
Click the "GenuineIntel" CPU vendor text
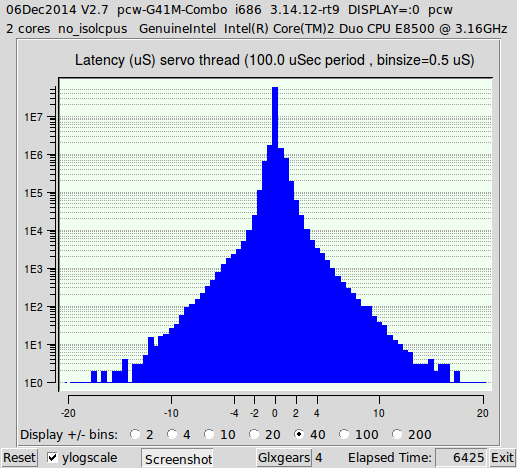pos(177,29)
